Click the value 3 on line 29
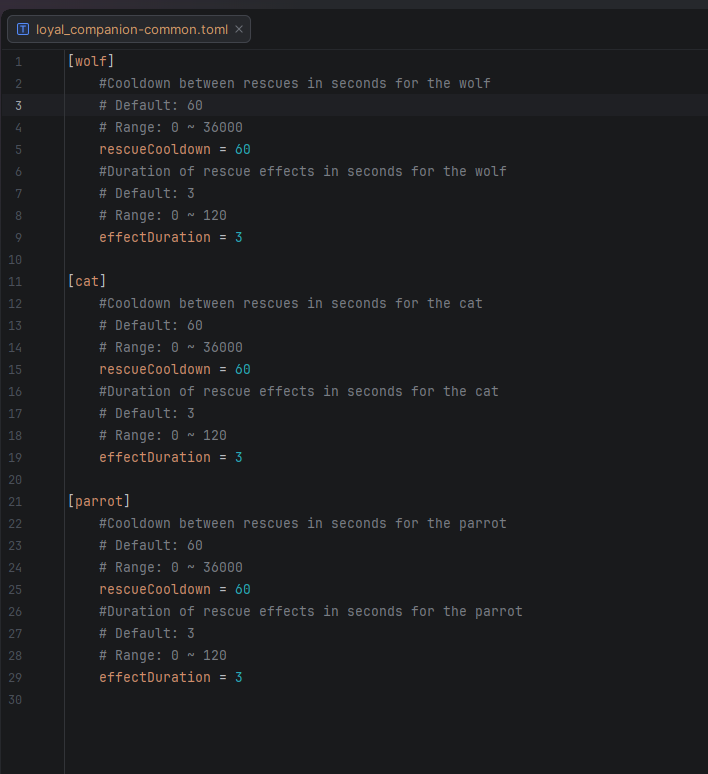The height and width of the screenshot is (774, 708). (238, 677)
